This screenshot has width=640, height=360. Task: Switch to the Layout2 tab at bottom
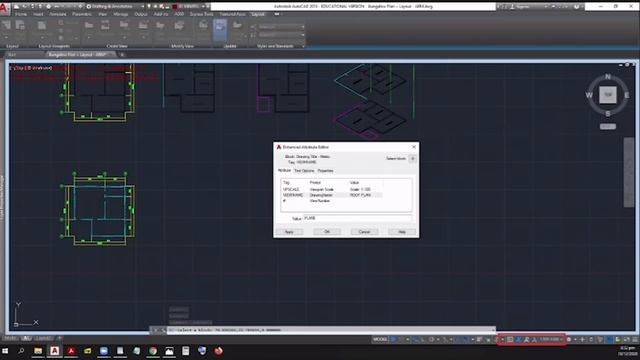[43, 338]
